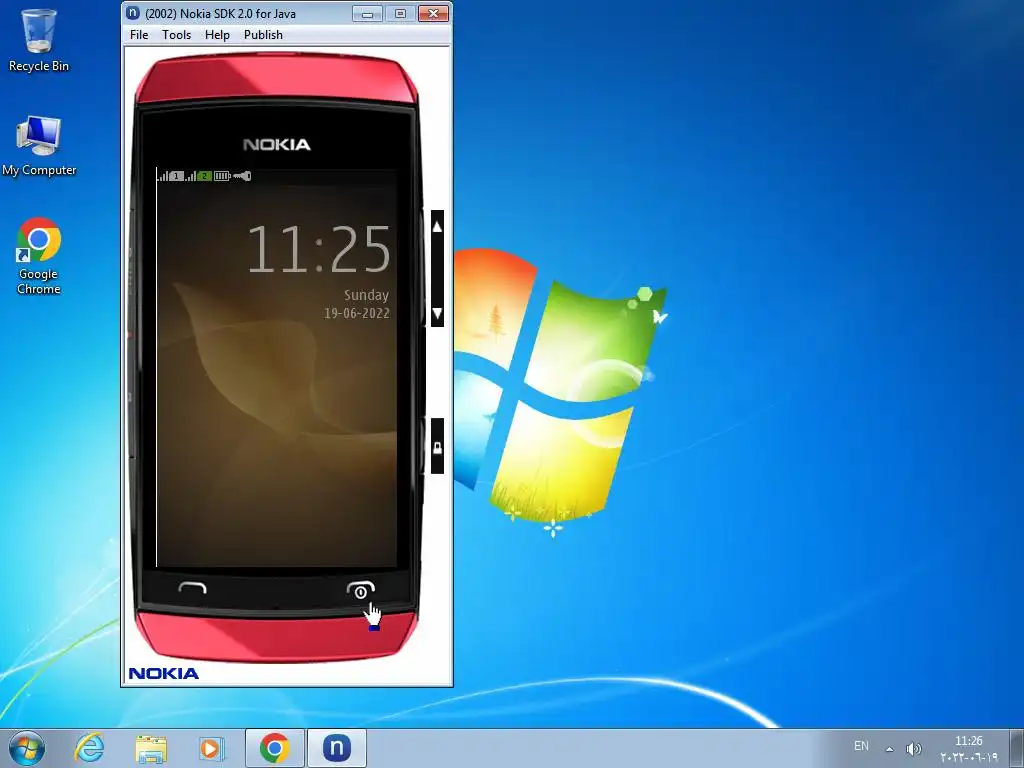The image size is (1024, 768).
Task: Close the Nokia SDK window
Action: click(x=433, y=14)
